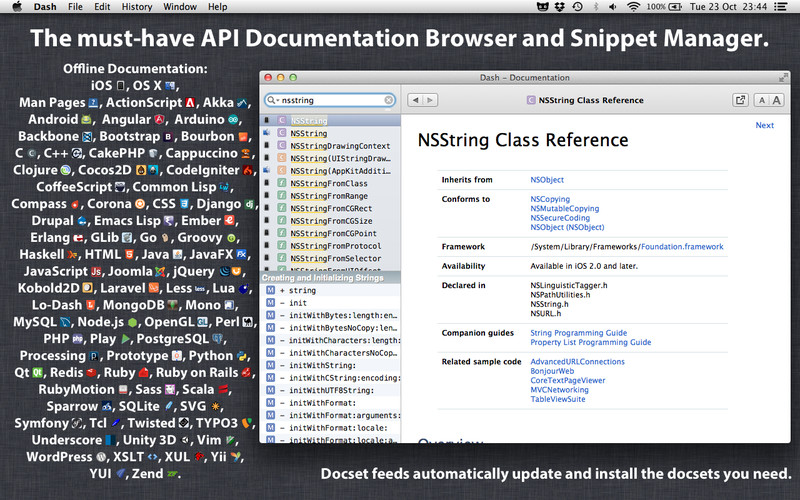Image resolution: width=800 pixels, height=500 pixels.
Task: Increase font size with large A button
Action: pyautogui.click(x=776, y=100)
